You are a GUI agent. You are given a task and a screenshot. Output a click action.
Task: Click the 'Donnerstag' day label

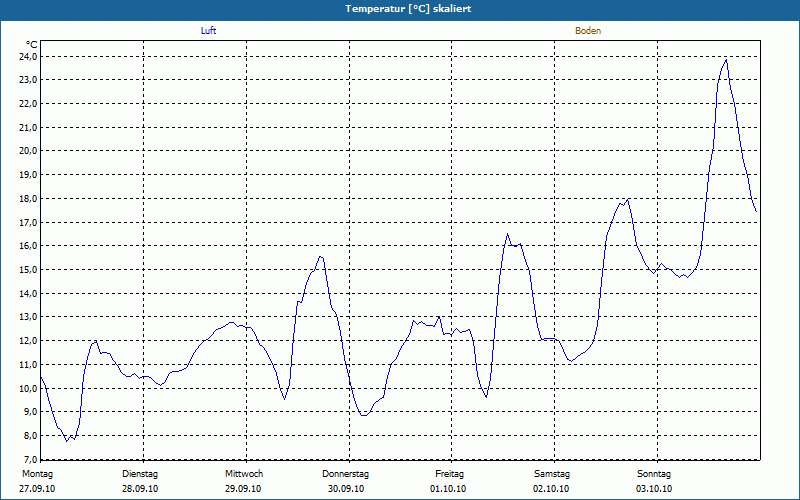click(x=345, y=474)
